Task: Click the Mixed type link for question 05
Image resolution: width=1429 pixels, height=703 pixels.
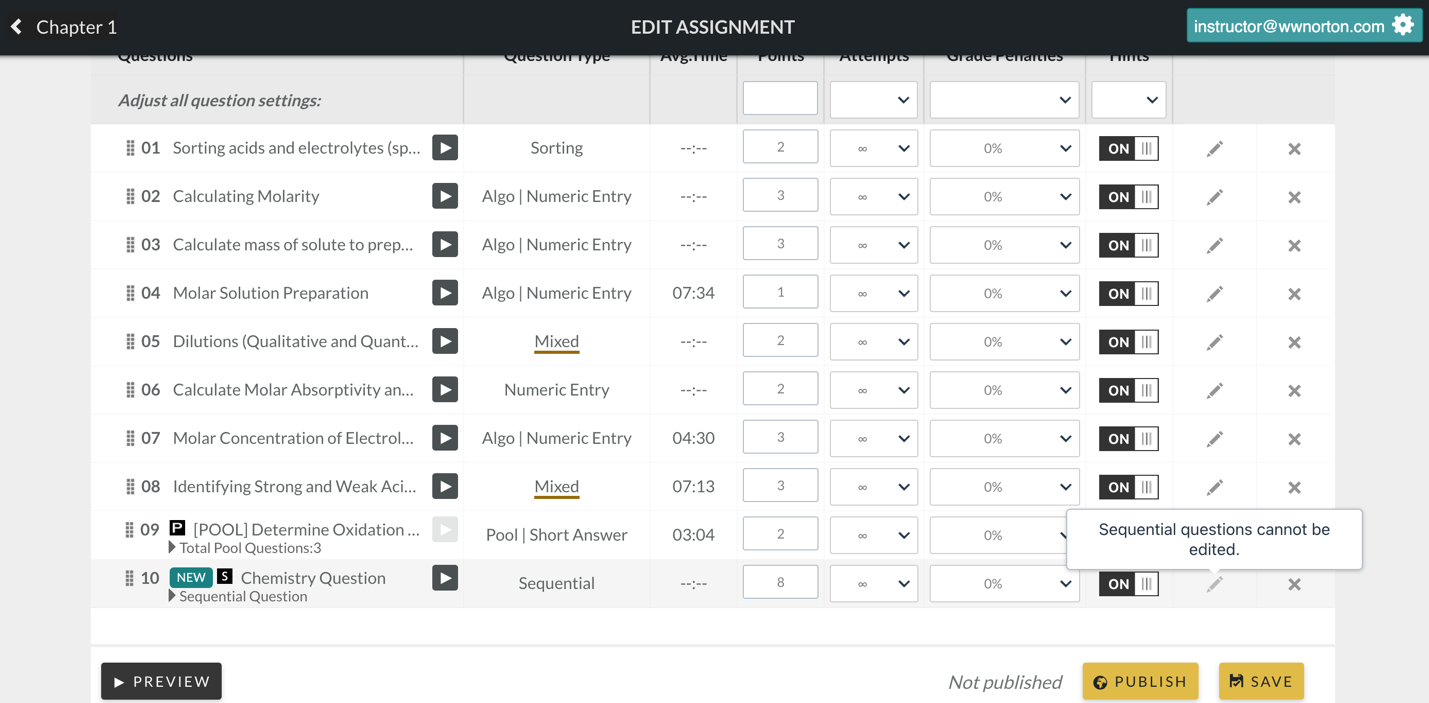Action: click(556, 342)
